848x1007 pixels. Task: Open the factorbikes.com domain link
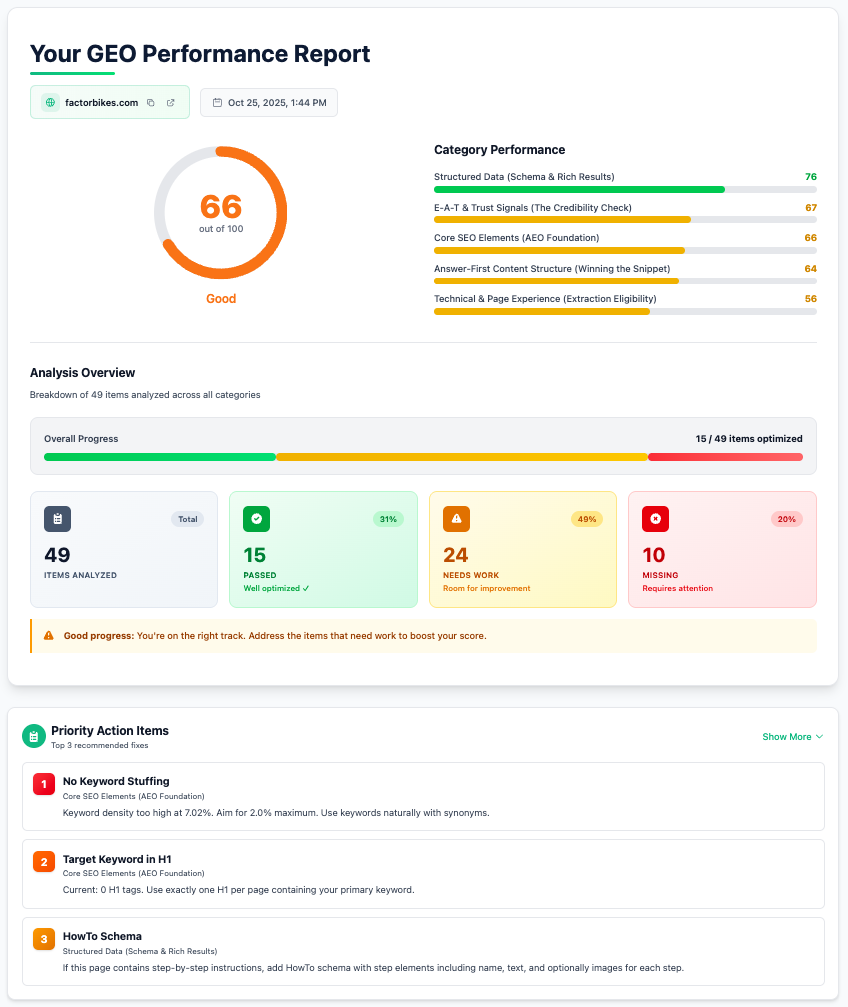pos(101,102)
